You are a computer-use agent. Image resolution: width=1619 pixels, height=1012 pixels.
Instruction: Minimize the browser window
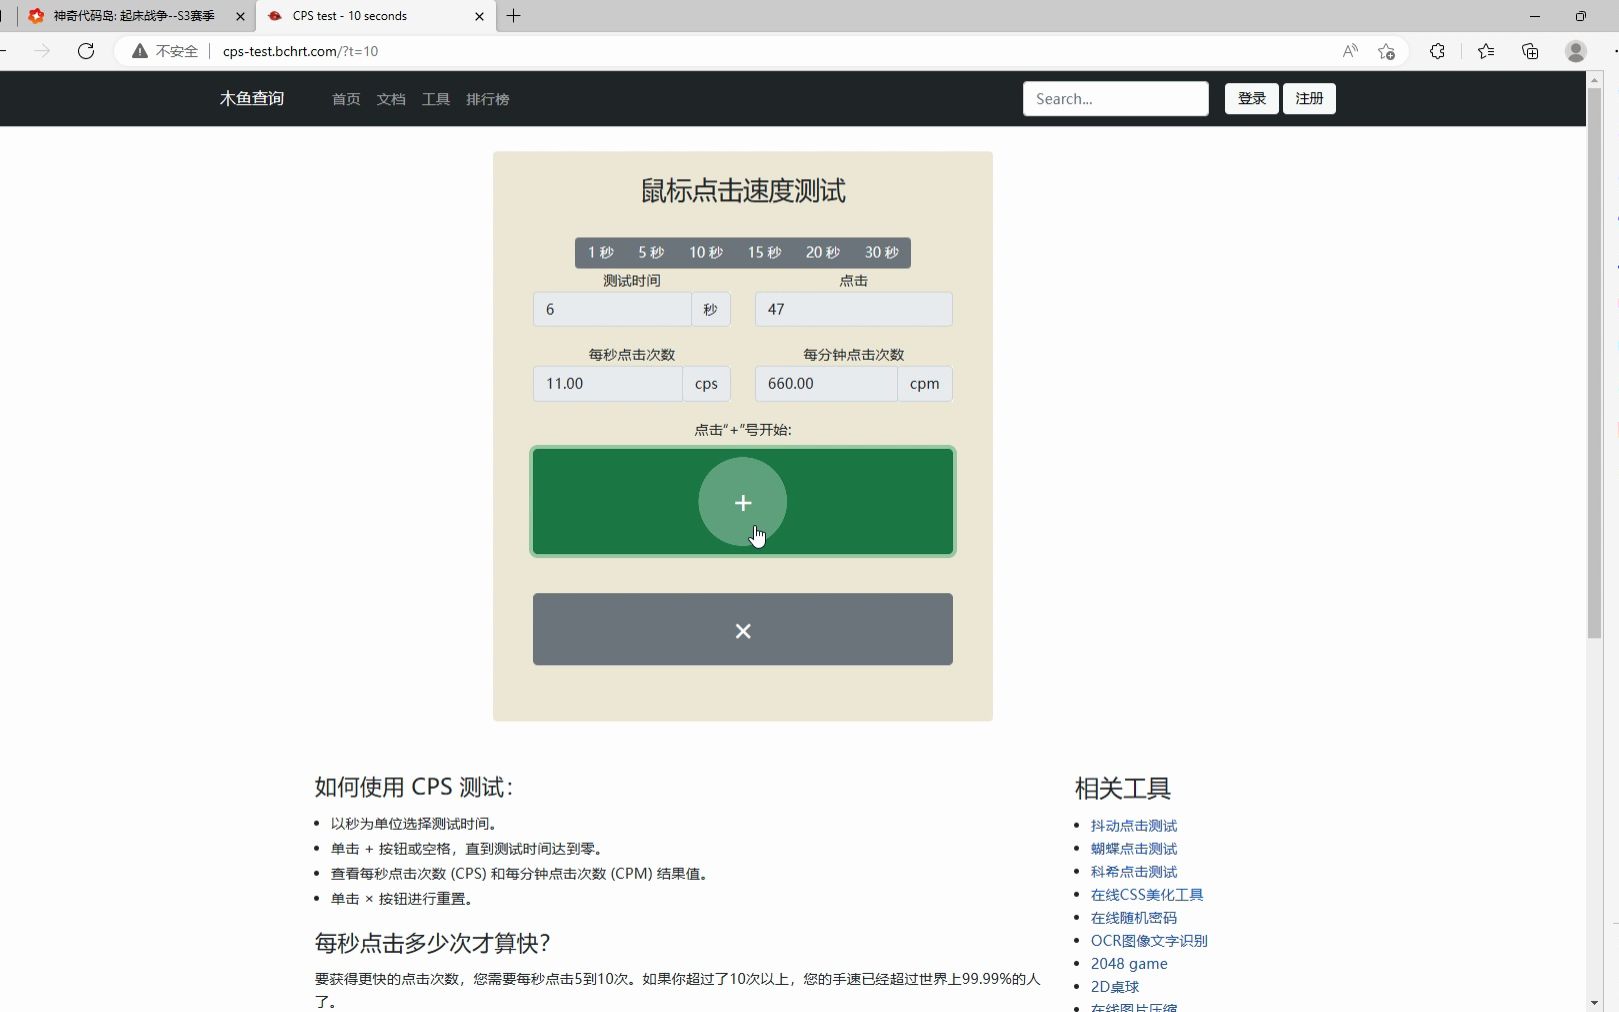(1535, 16)
